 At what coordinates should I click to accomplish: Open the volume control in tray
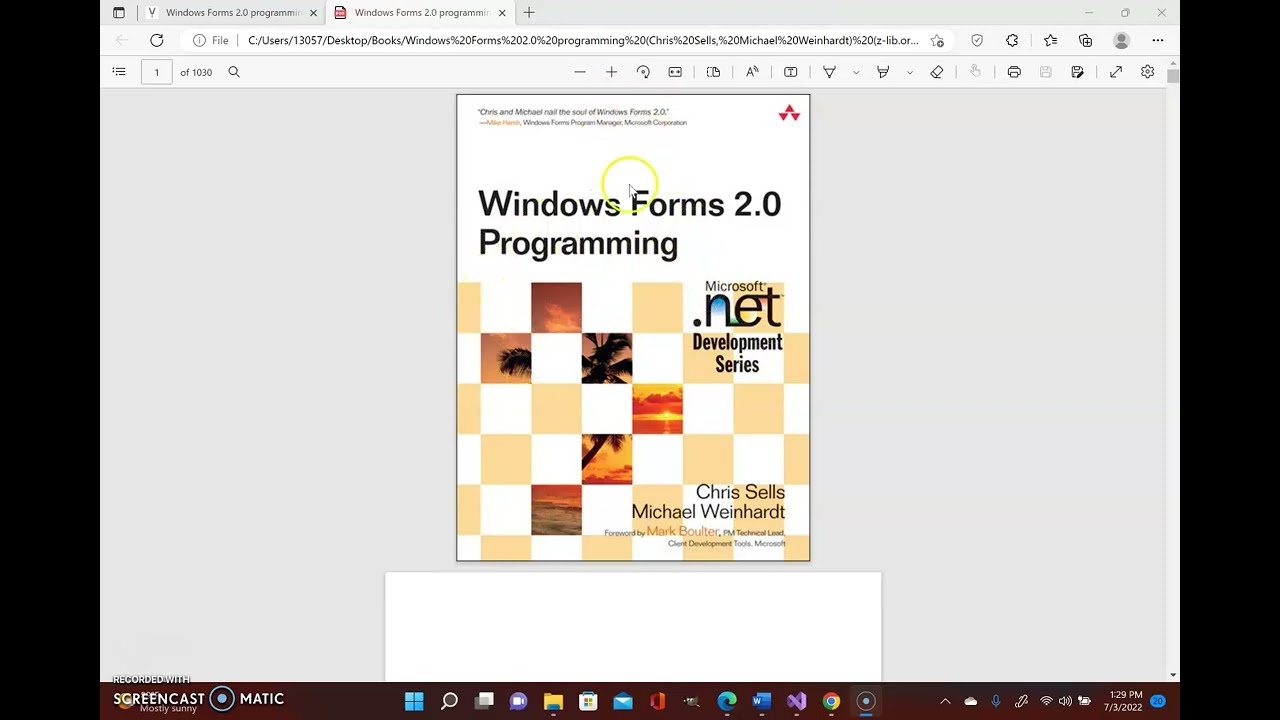coord(1065,701)
